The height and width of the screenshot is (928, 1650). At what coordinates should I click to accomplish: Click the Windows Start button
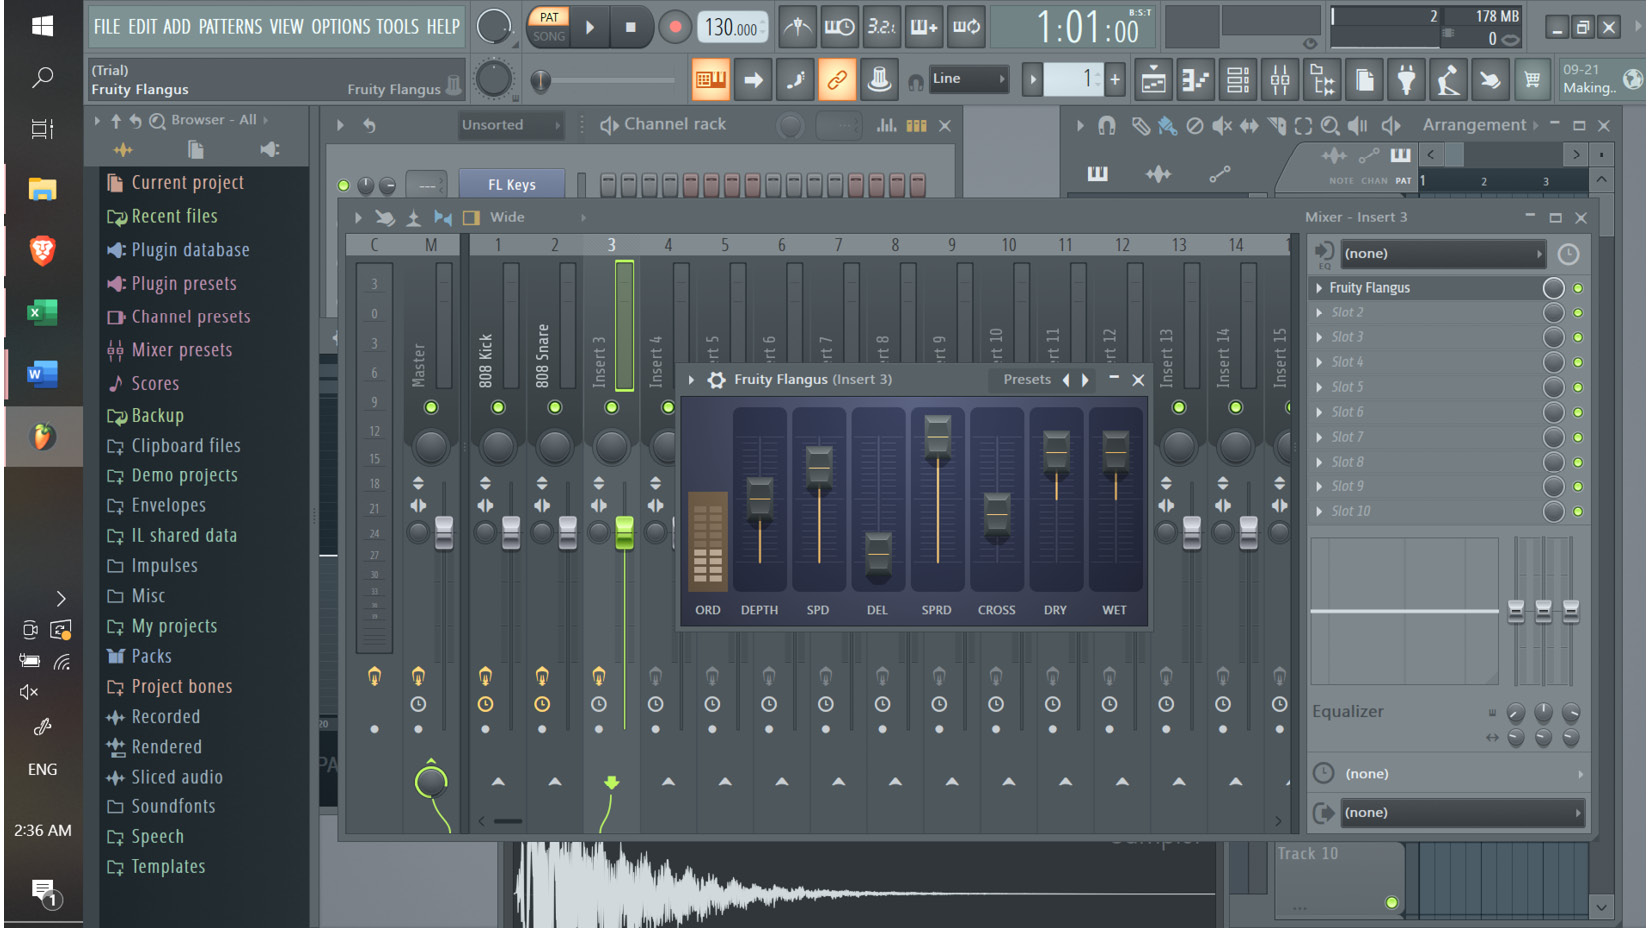point(42,26)
